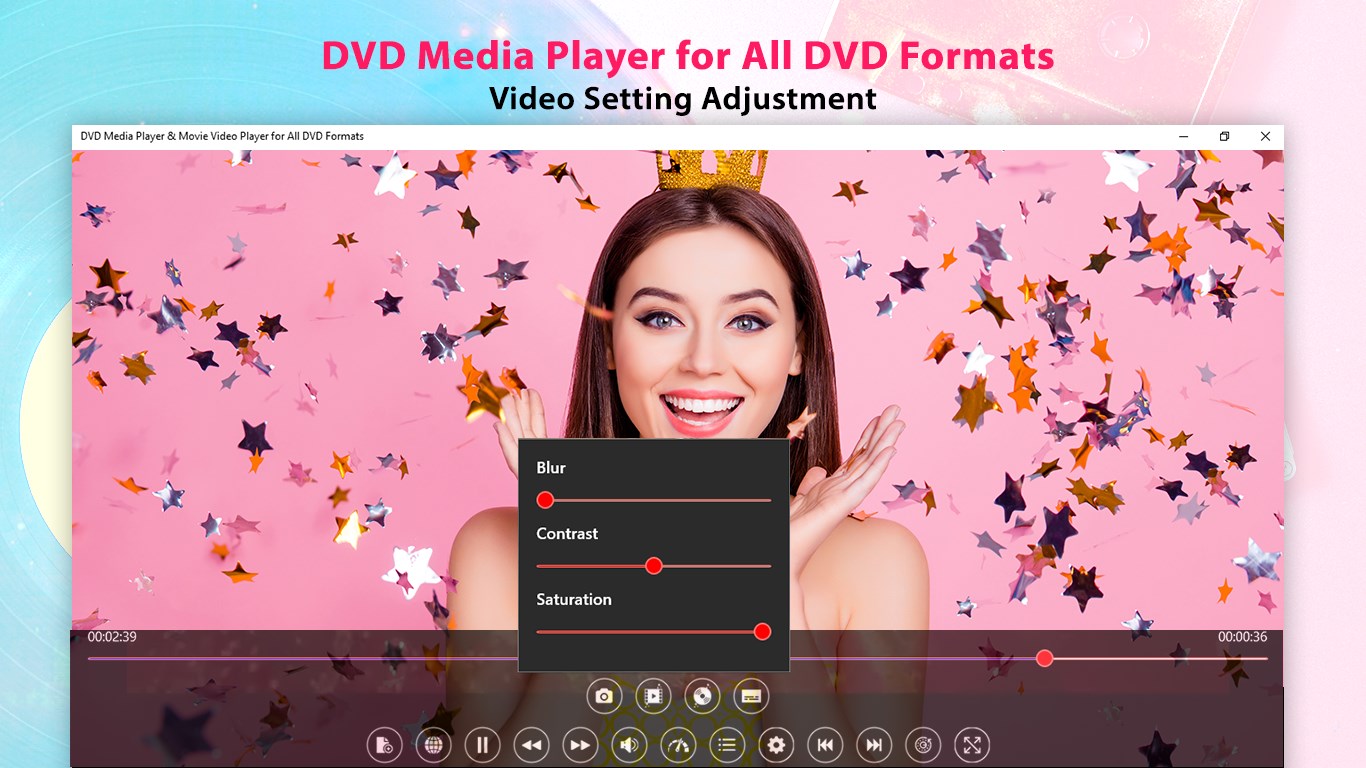Set the Blur slider handle

tap(545, 500)
